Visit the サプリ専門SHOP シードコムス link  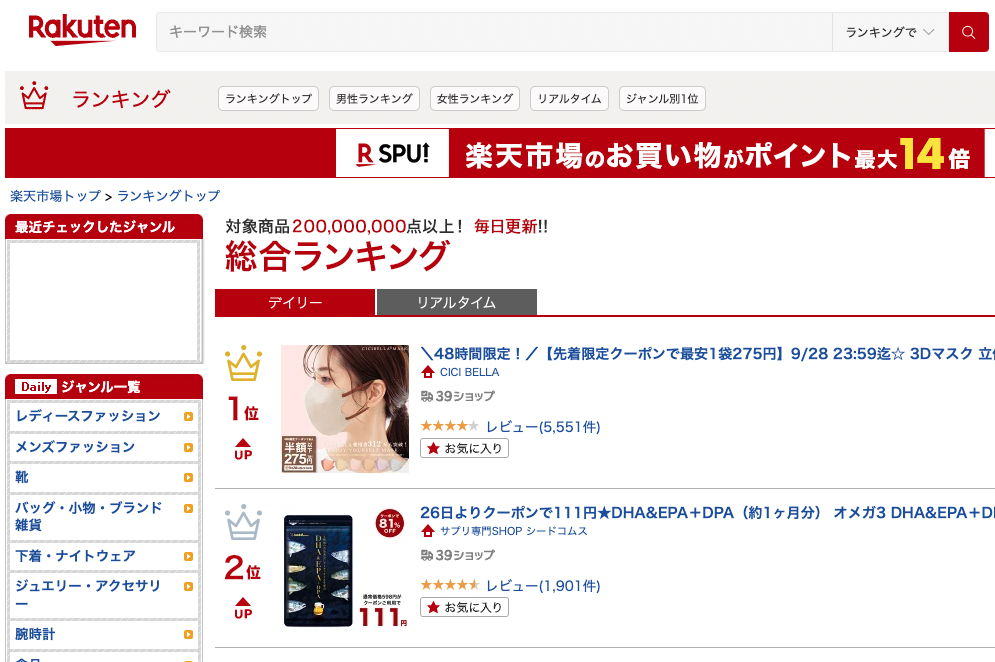click(514, 531)
